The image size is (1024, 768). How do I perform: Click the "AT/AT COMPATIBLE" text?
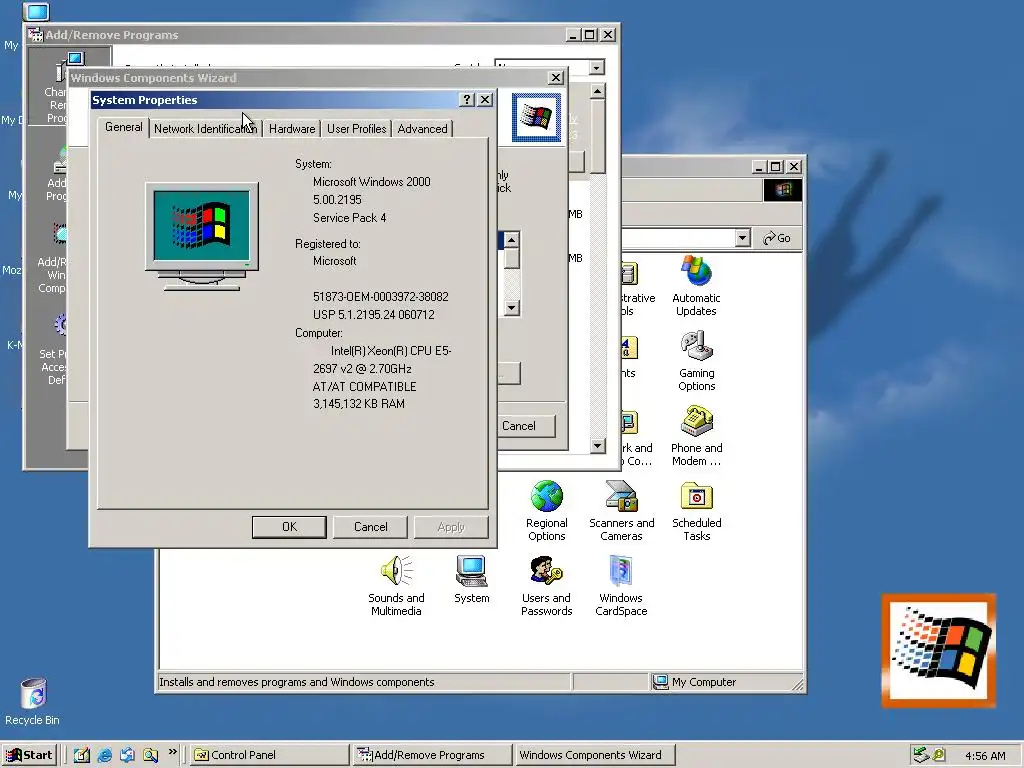coord(364,387)
